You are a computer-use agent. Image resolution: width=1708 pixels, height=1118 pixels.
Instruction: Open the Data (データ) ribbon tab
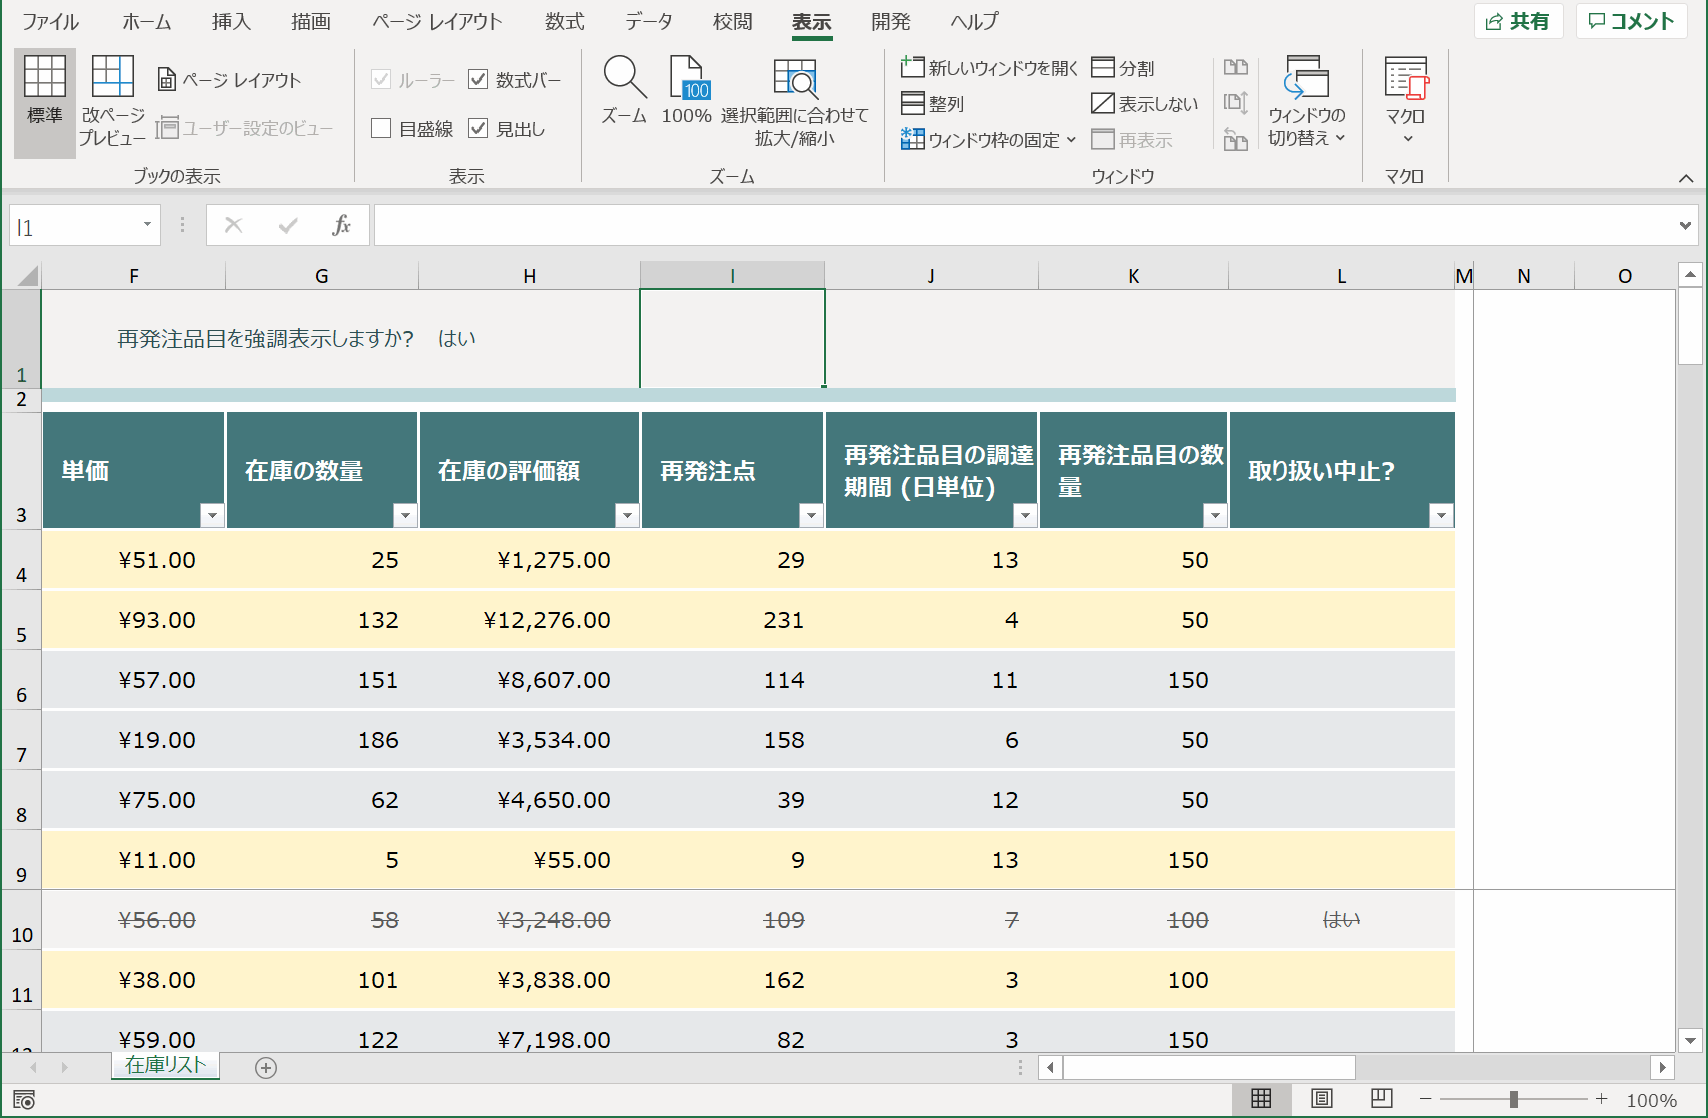[648, 22]
